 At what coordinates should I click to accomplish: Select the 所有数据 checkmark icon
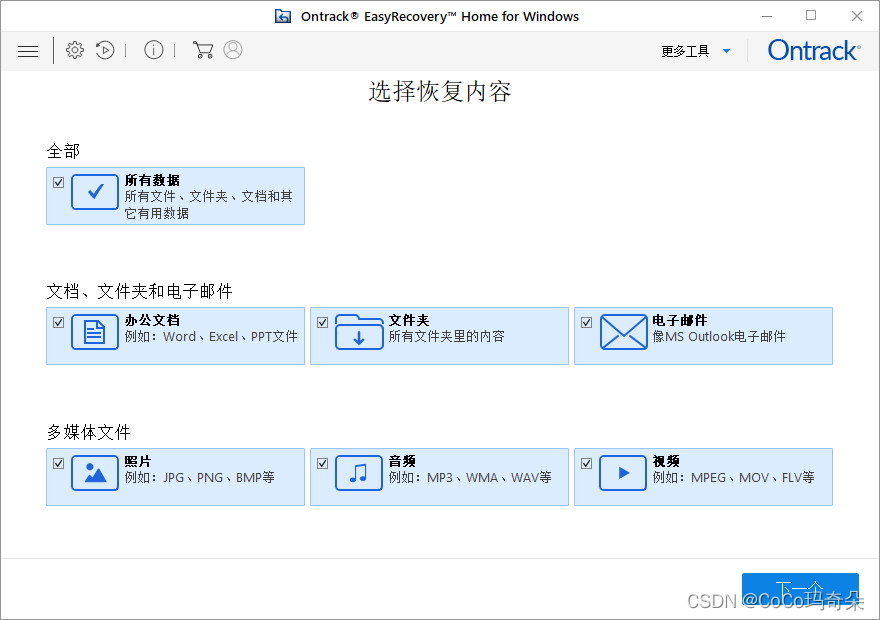[95, 192]
